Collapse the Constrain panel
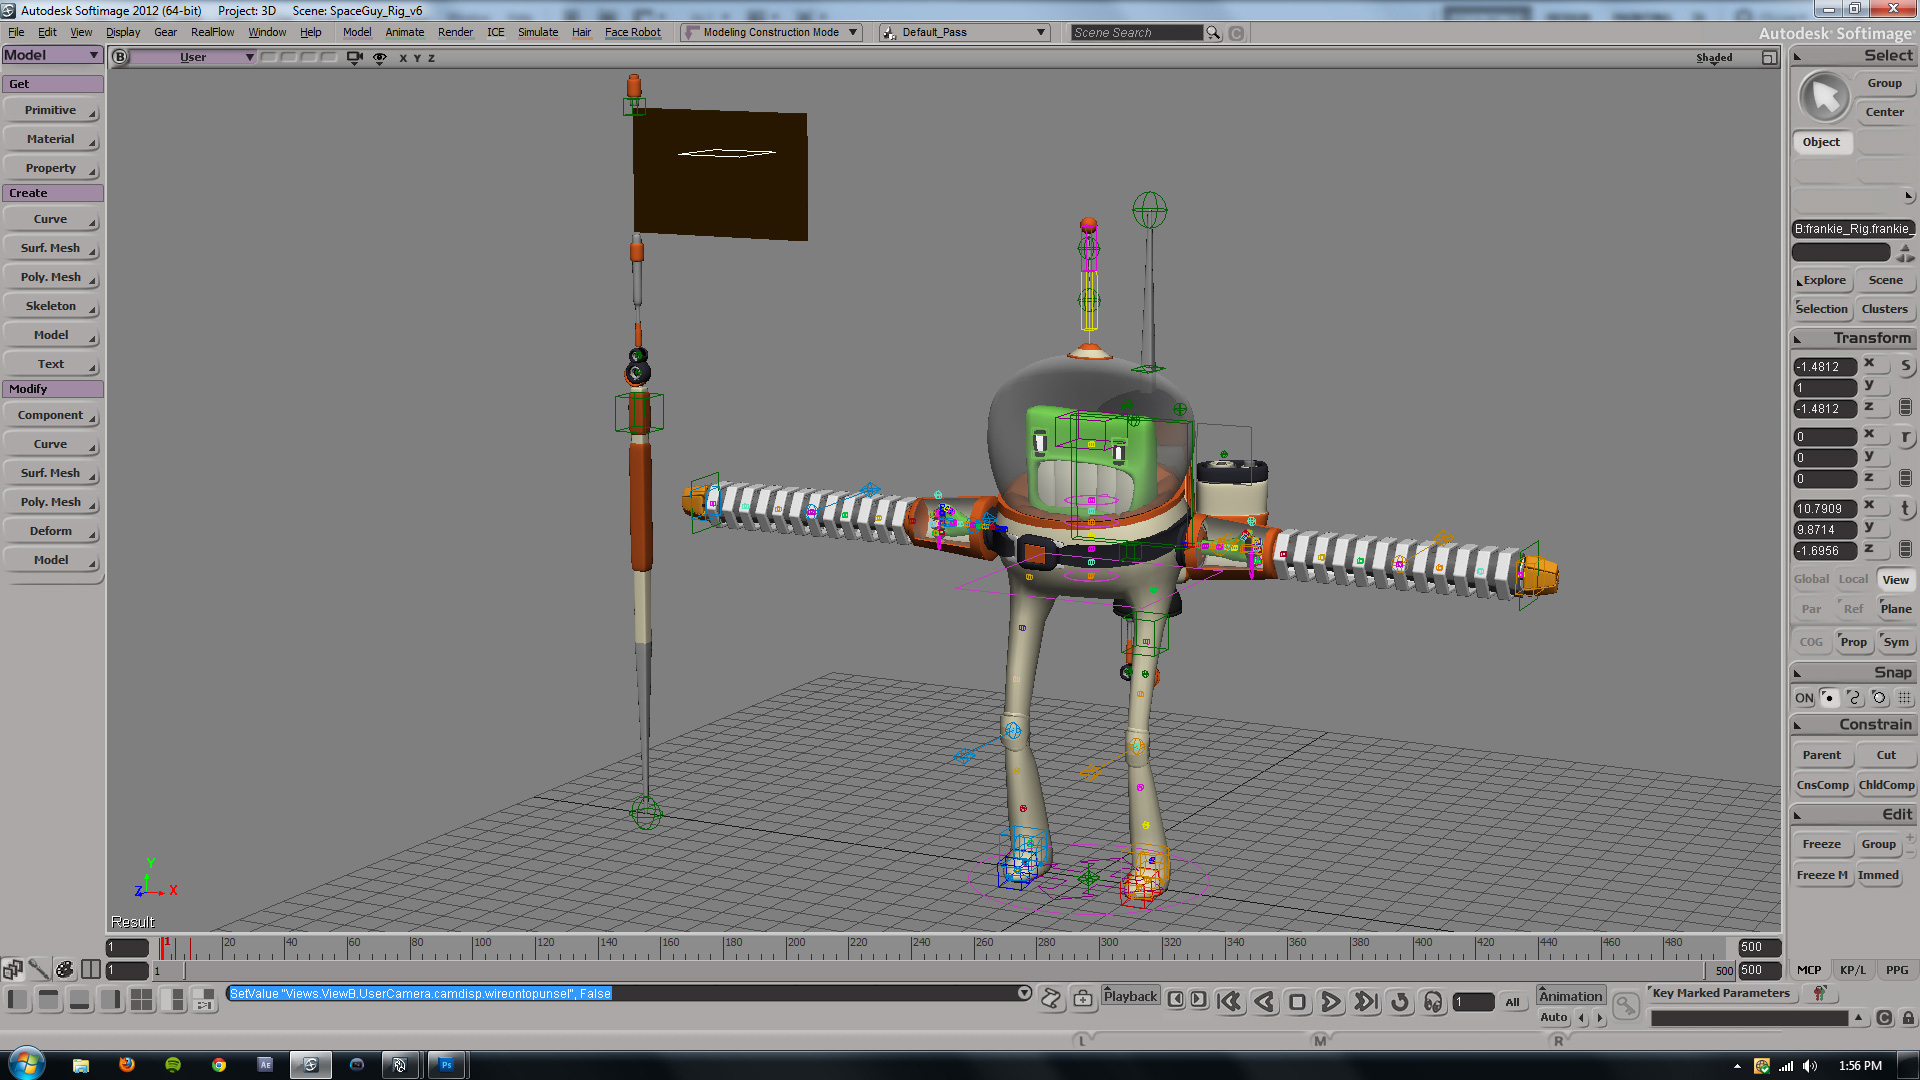The height and width of the screenshot is (1080, 1920). (x=1797, y=725)
